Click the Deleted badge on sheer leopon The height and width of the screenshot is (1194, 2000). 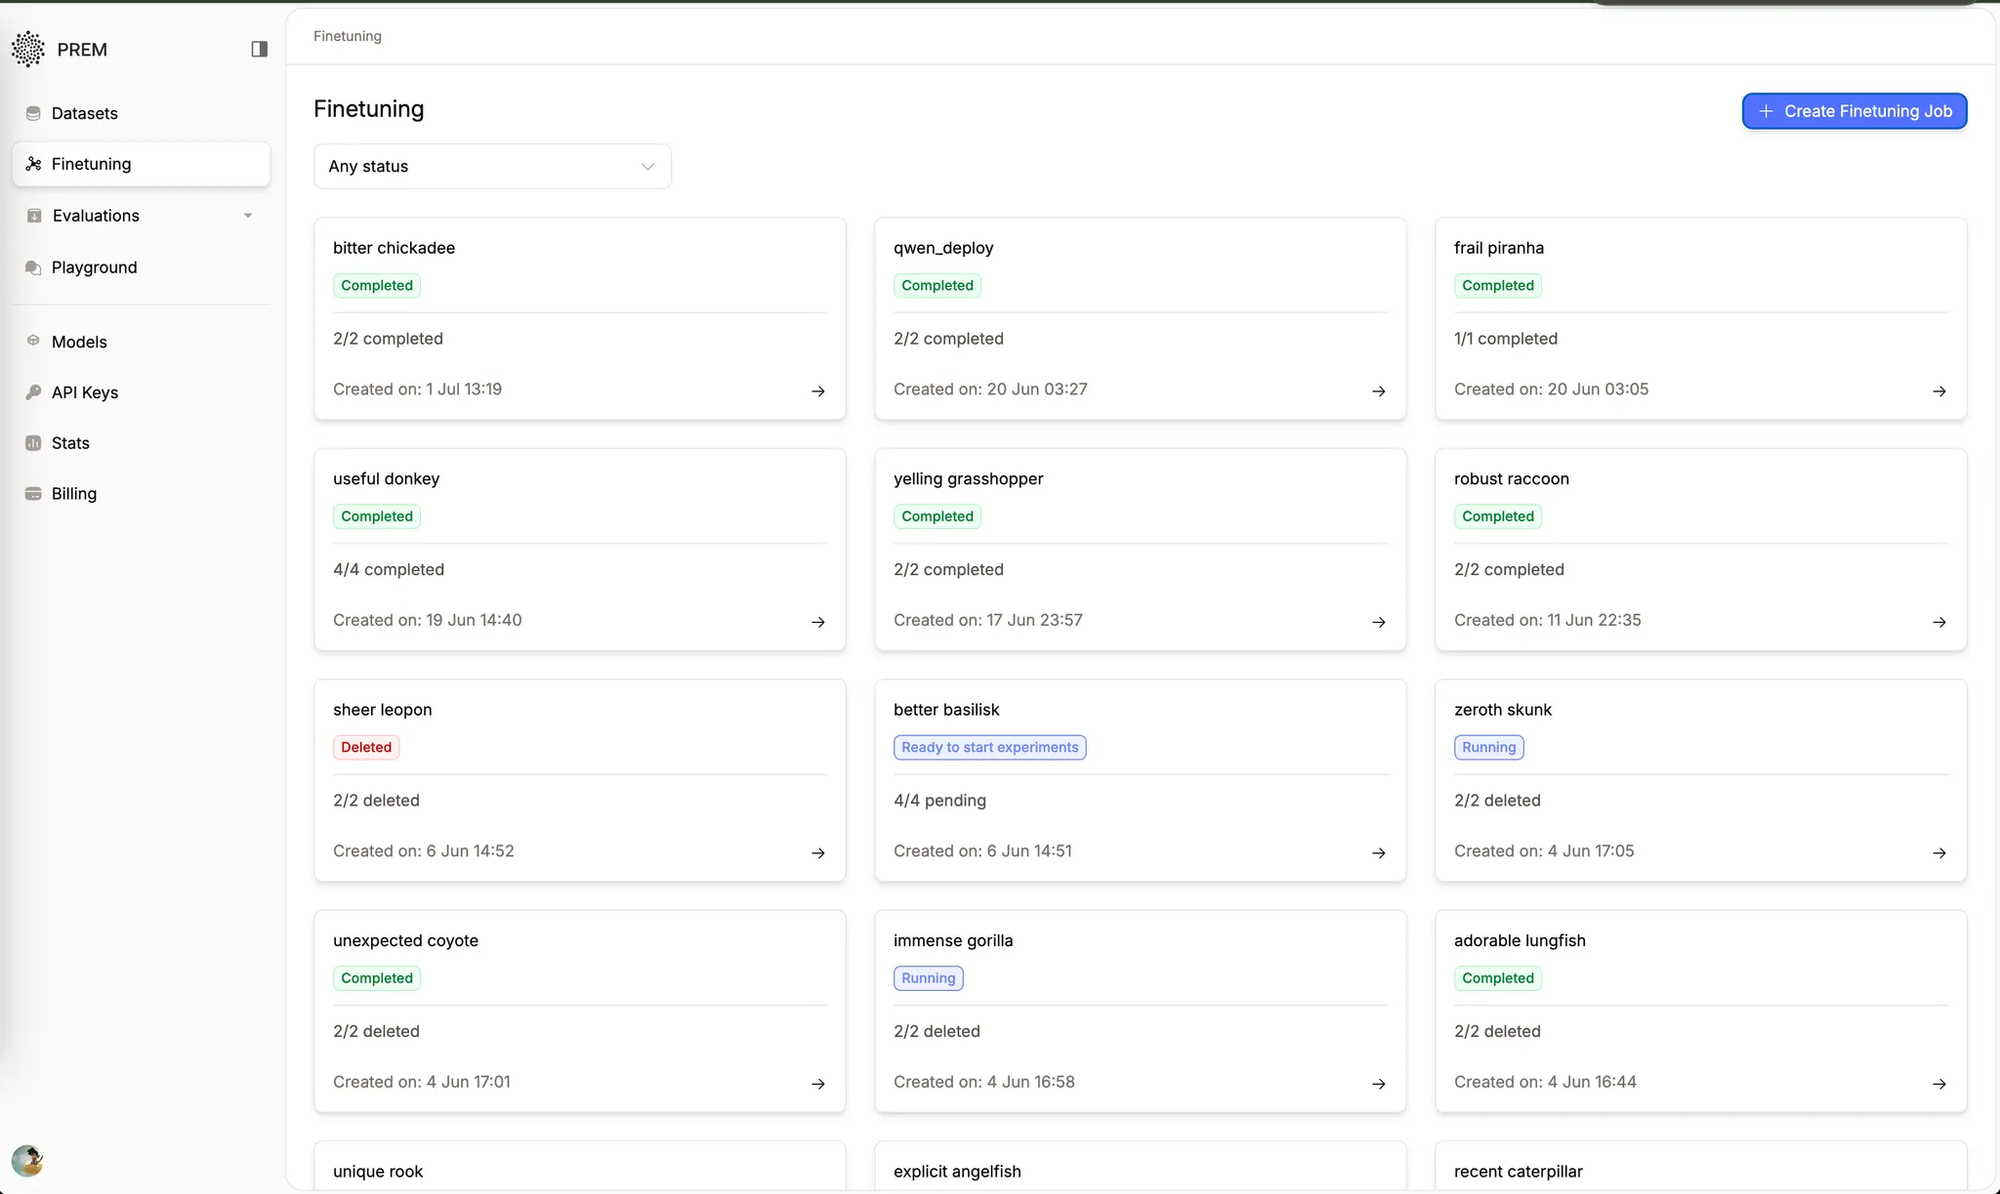(x=365, y=747)
